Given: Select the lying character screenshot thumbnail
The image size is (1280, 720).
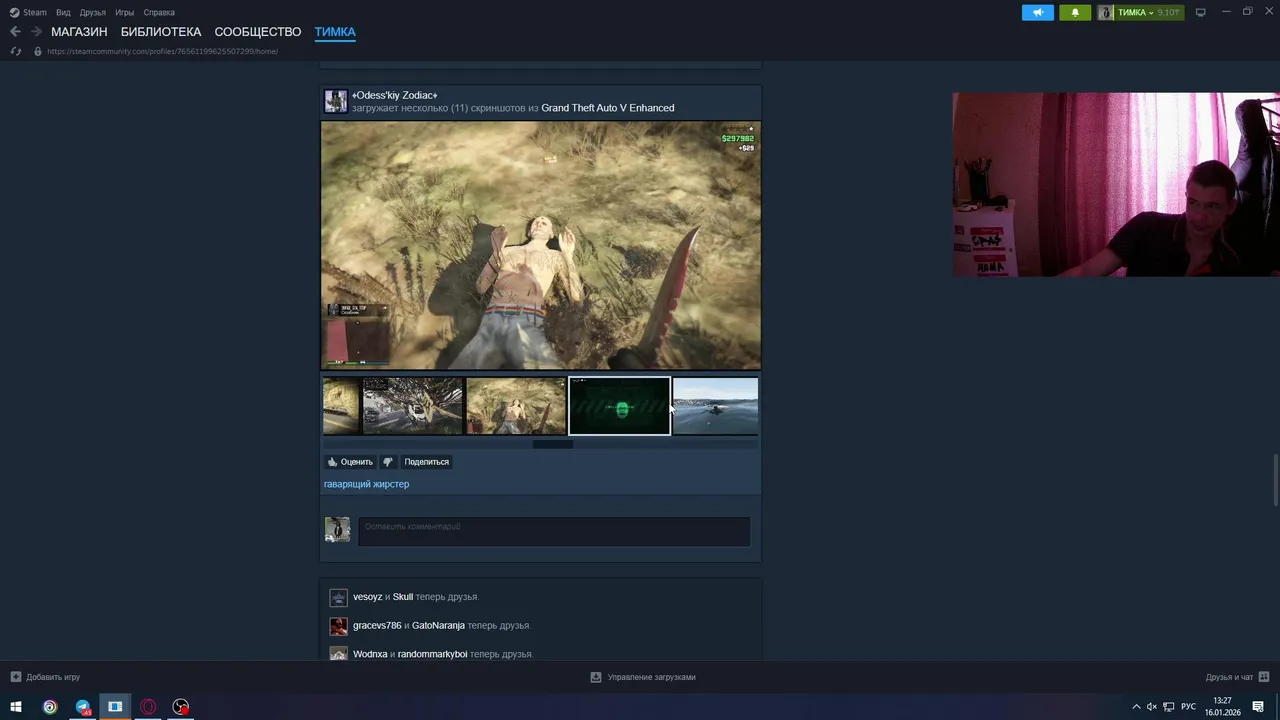Looking at the screenshot, I should [x=516, y=406].
